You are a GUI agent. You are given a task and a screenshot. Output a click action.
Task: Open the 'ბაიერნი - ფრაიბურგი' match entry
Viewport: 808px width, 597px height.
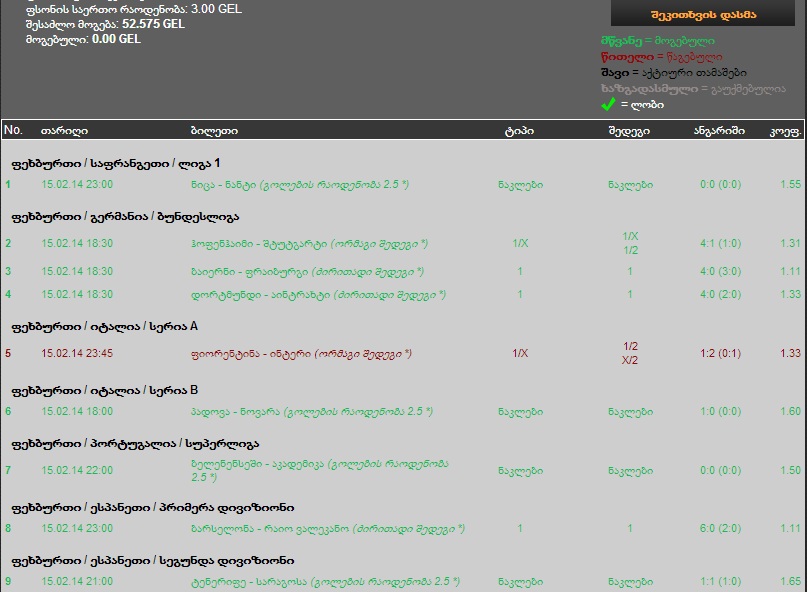click(x=307, y=271)
